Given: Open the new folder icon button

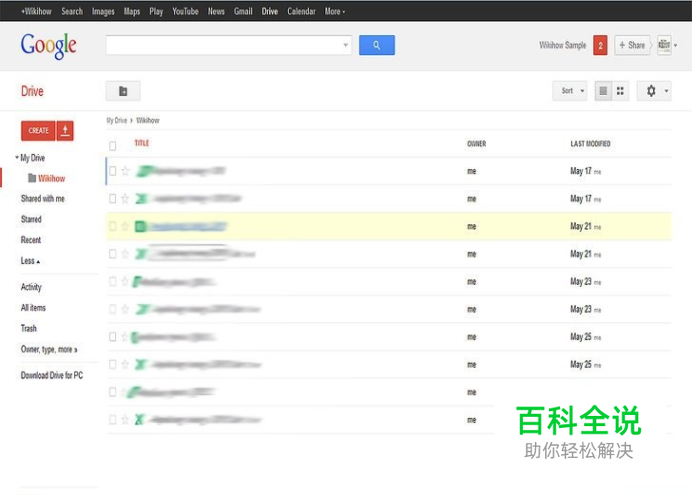Looking at the screenshot, I should (123, 91).
